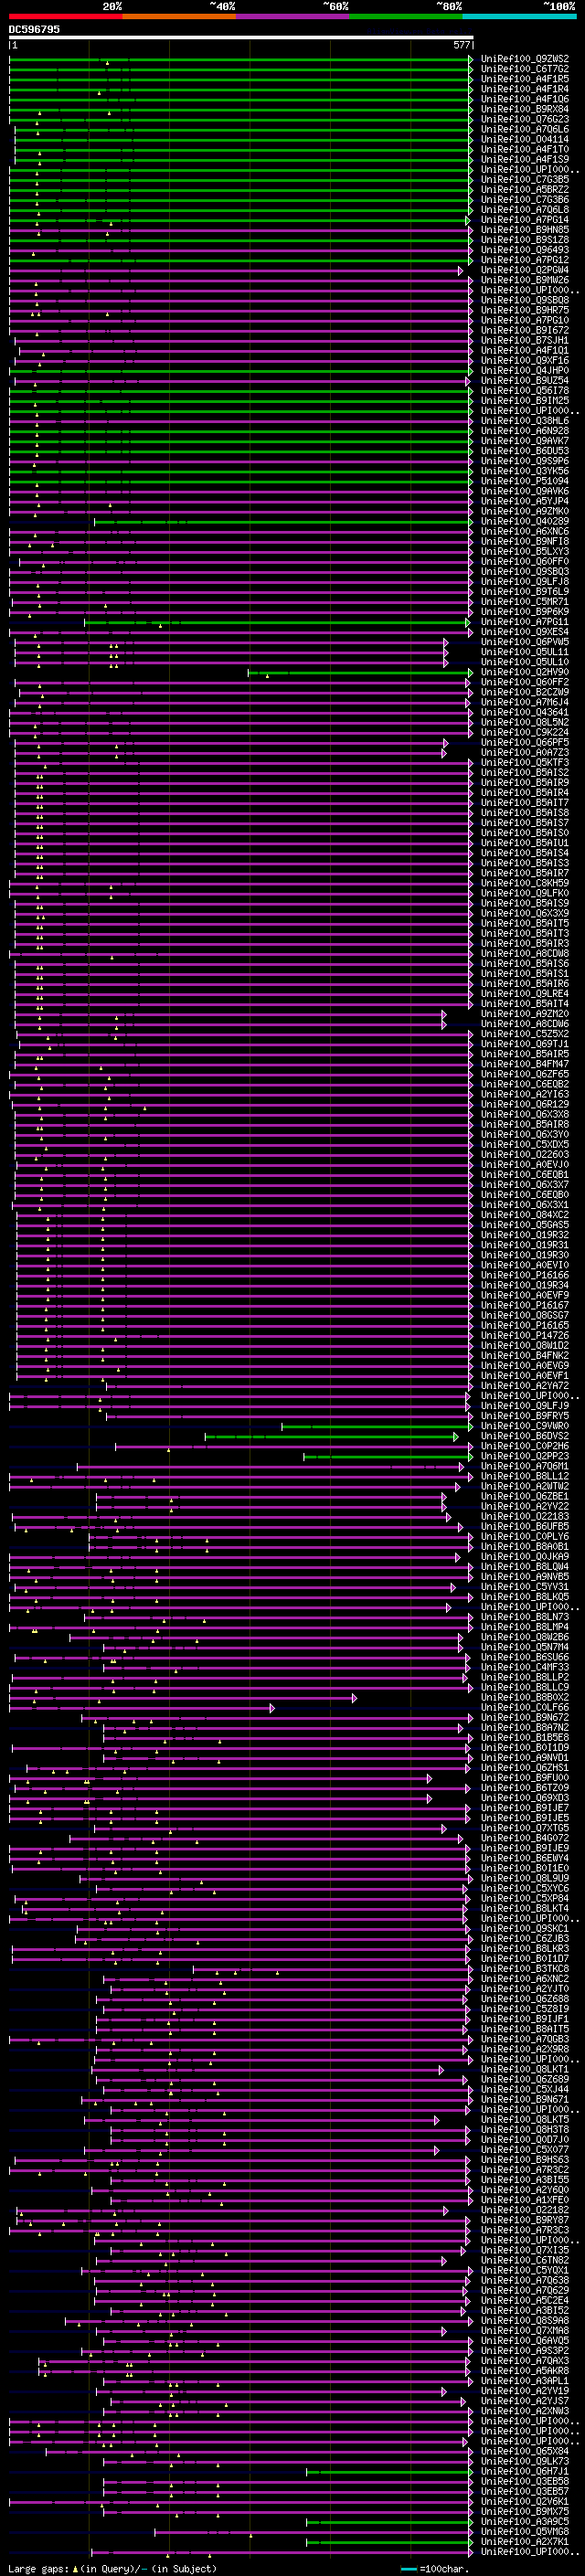The width and height of the screenshot is (585, 2576).
Task: Click the green ~80% identity legend segment
Action: coord(406,16)
